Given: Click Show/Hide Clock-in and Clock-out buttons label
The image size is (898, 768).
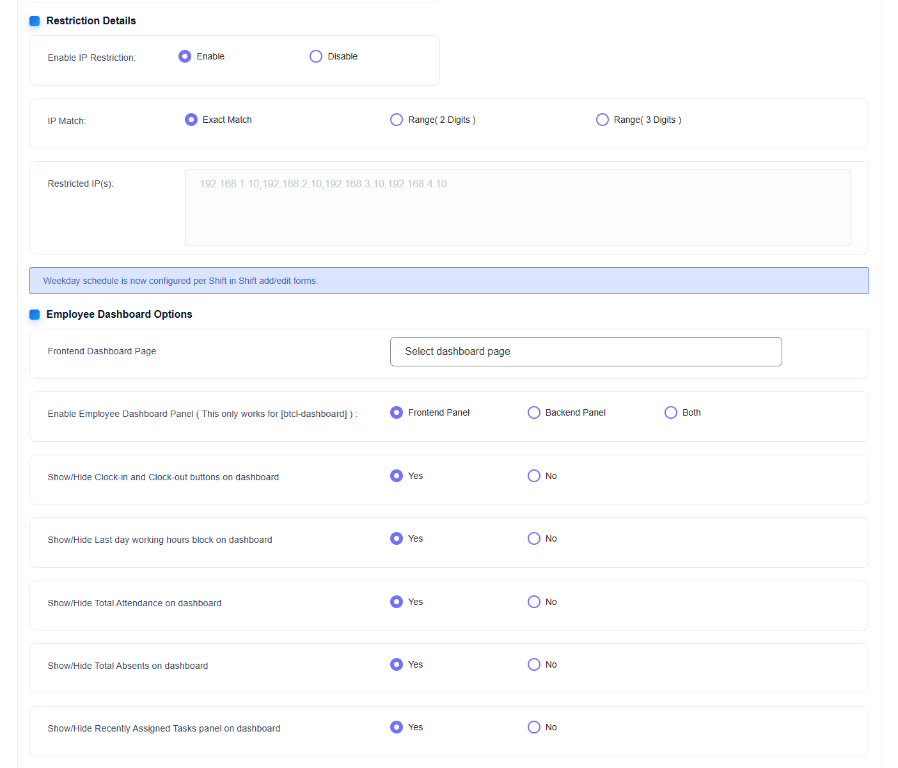Looking at the screenshot, I should click(x=163, y=477).
